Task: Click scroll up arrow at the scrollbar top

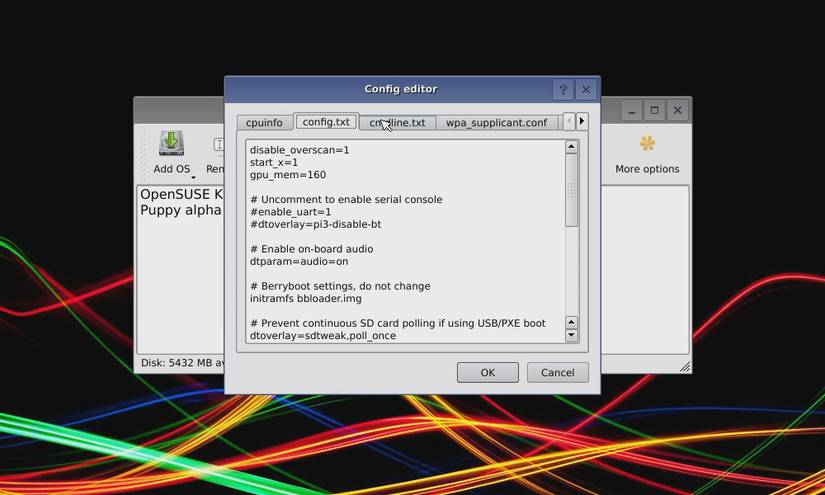Action: click(571, 147)
